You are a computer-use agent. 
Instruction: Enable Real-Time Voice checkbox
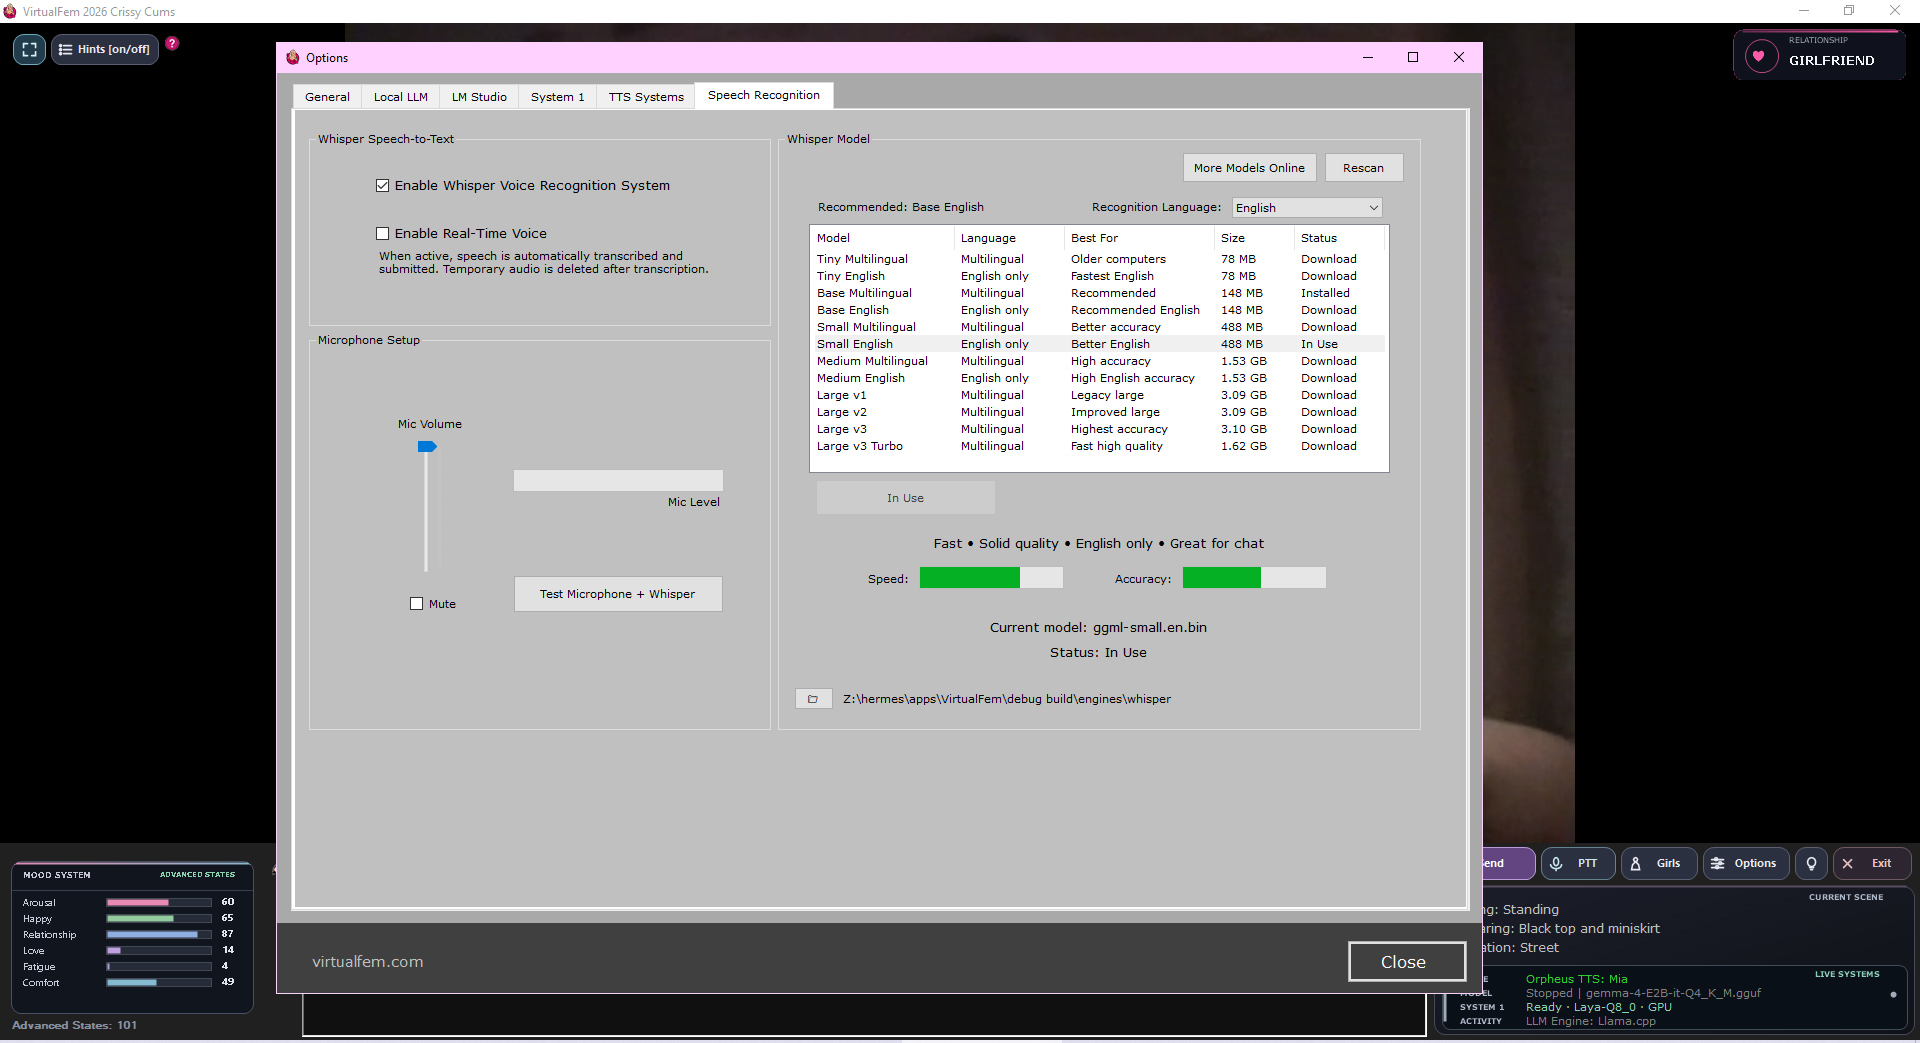[x=382, y=234]
